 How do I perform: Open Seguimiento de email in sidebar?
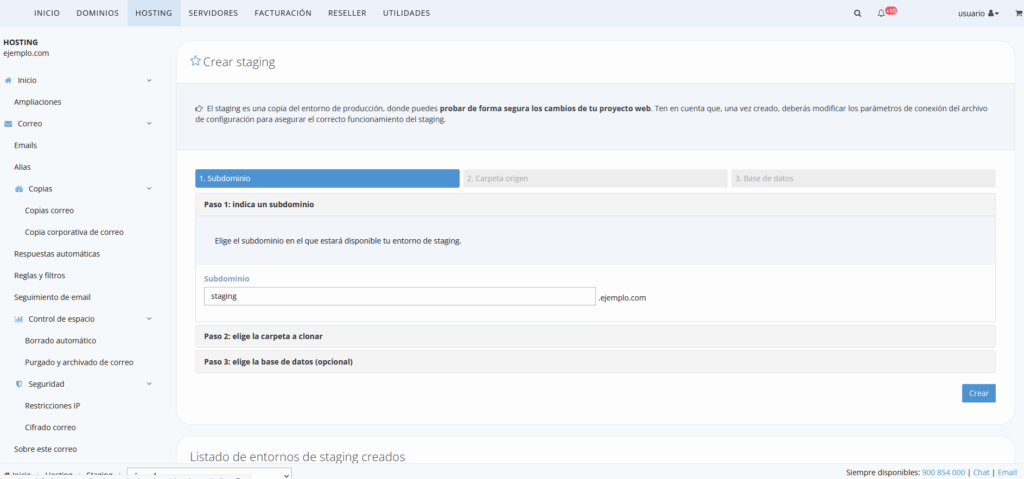[52, 297]
